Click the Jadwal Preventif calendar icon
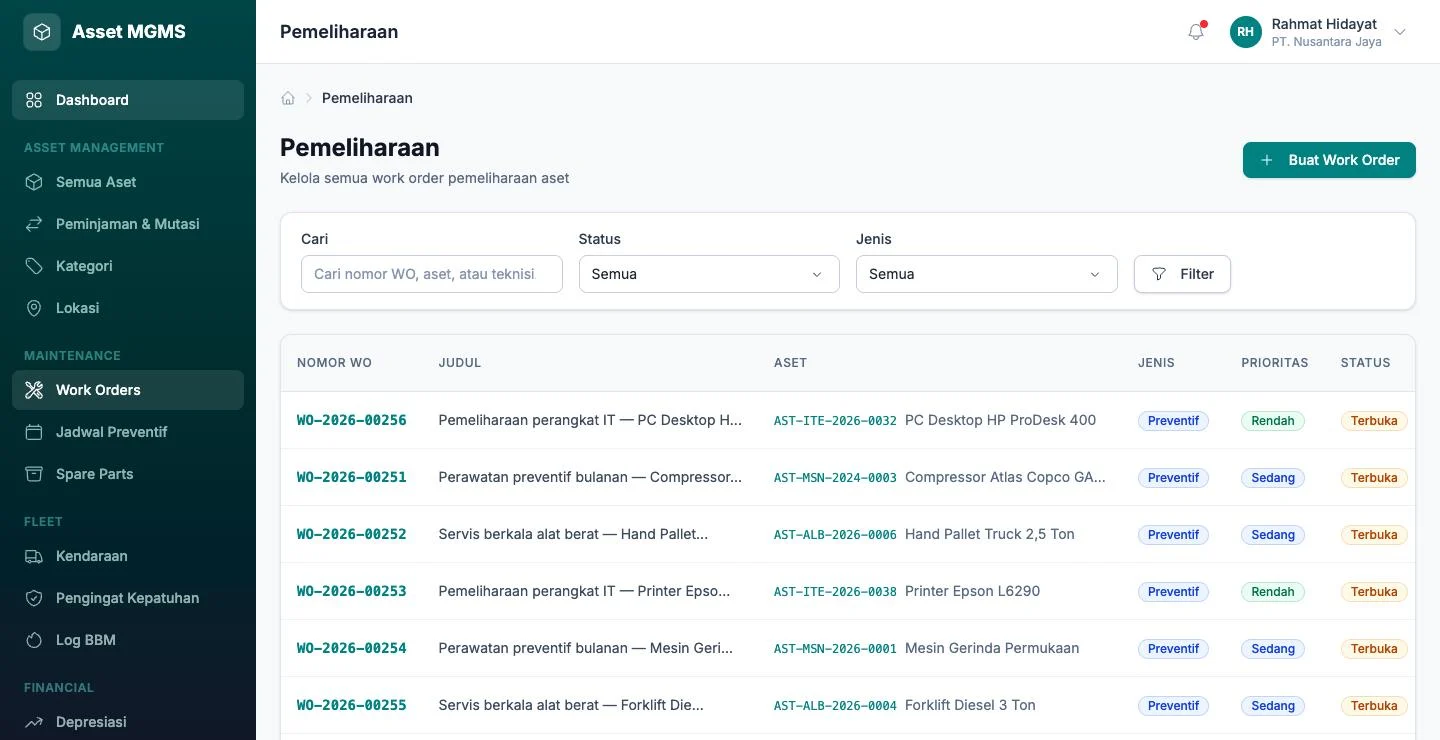 [x=34, y=432]
